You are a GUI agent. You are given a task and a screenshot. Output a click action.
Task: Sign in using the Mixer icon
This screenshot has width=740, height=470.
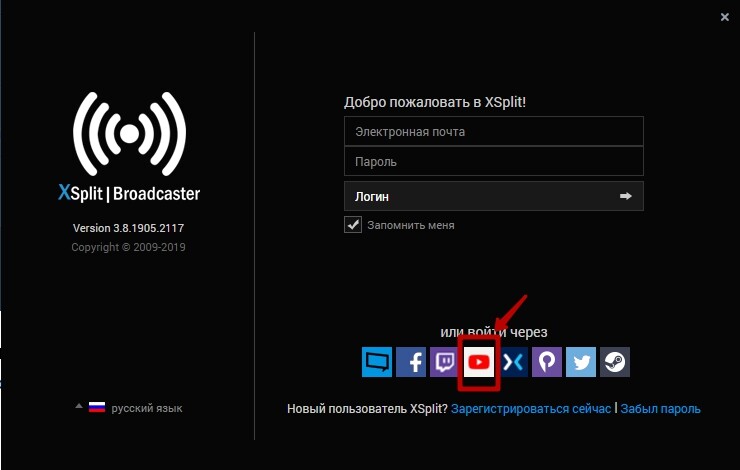[513, 362]
